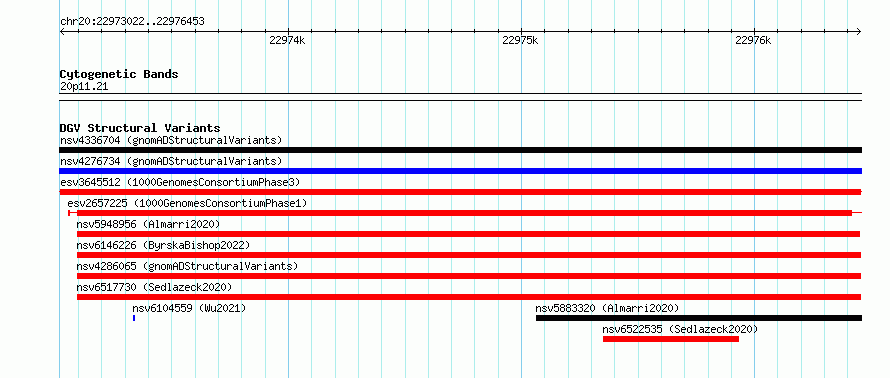Select the red nsv4286065 variant bar
The height and width of the screenshot is (378, 890).
[469, 276]
